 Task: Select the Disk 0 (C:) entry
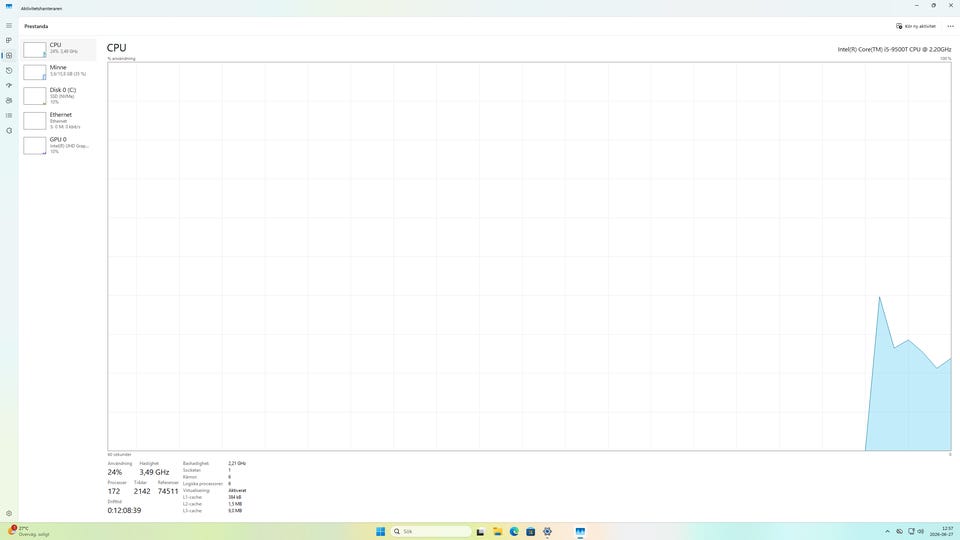(x=59, y=96)
